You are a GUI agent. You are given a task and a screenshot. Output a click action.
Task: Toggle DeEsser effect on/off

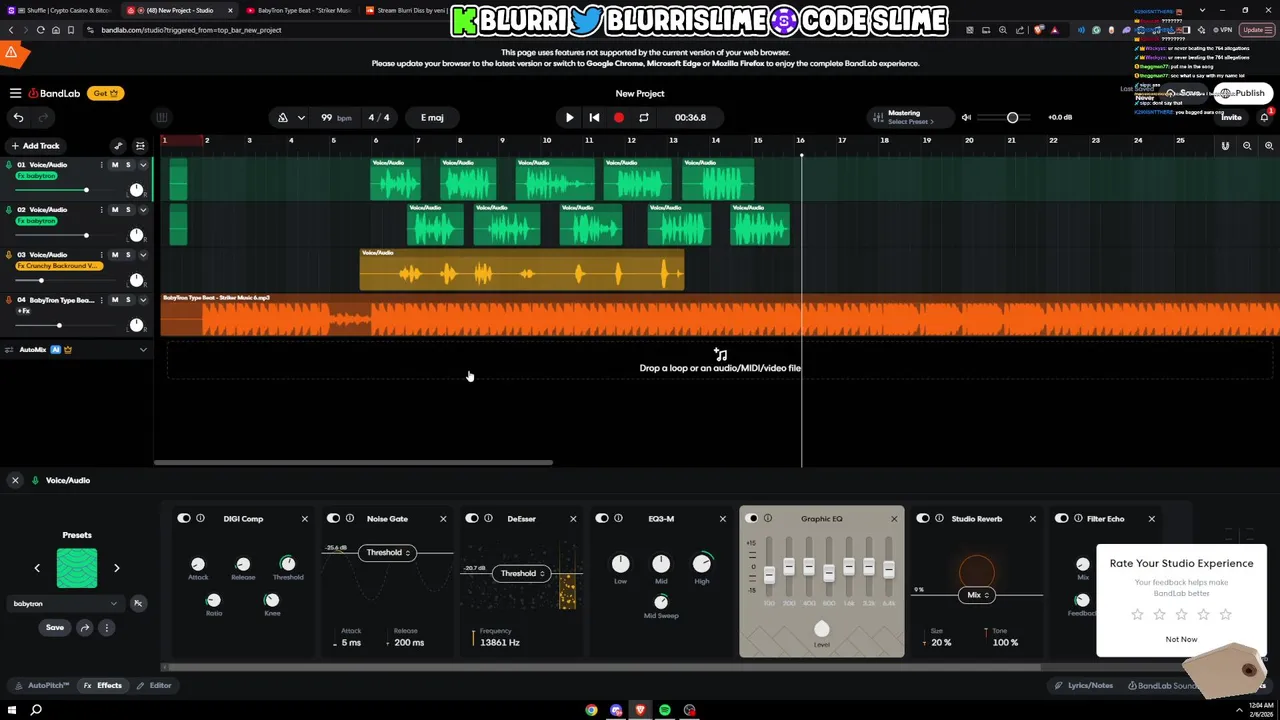pyautogui.click(x=472, y=518)
